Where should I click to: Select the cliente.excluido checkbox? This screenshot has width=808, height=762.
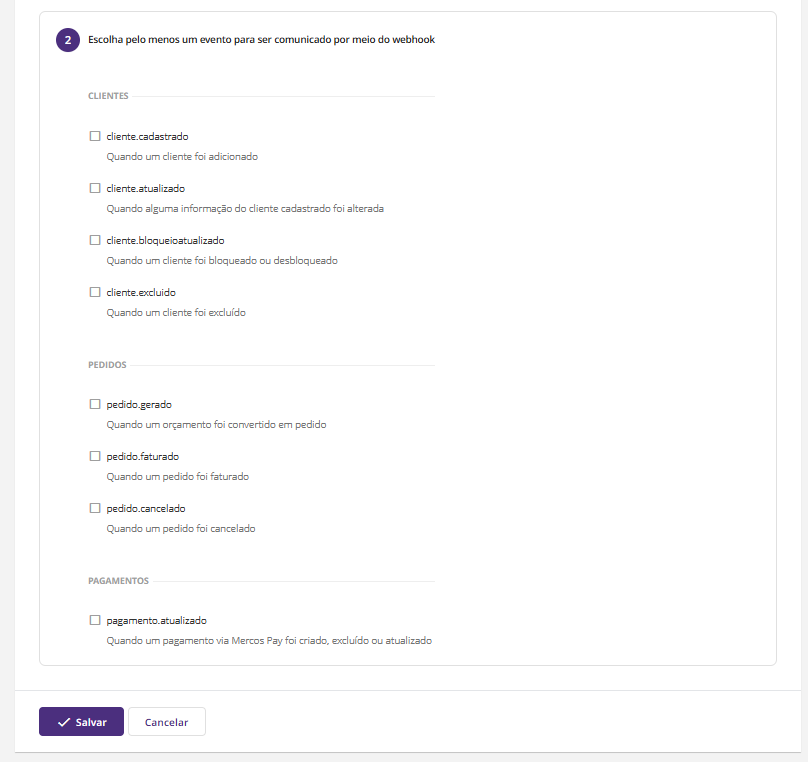(x=95, y=292)
